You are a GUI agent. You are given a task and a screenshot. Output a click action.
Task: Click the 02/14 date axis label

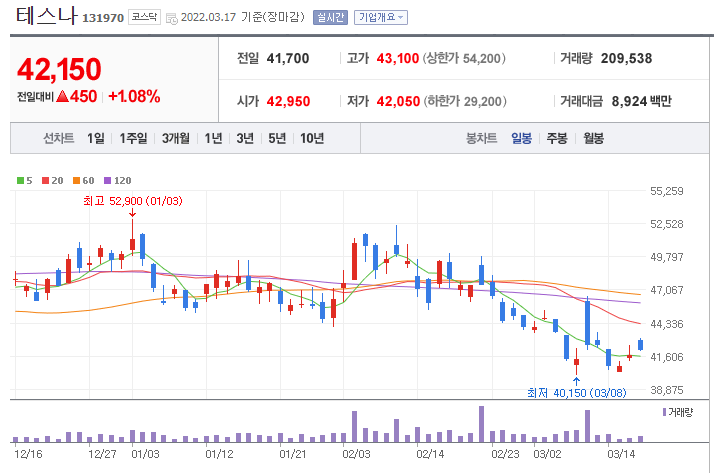[x=430, y=454]
